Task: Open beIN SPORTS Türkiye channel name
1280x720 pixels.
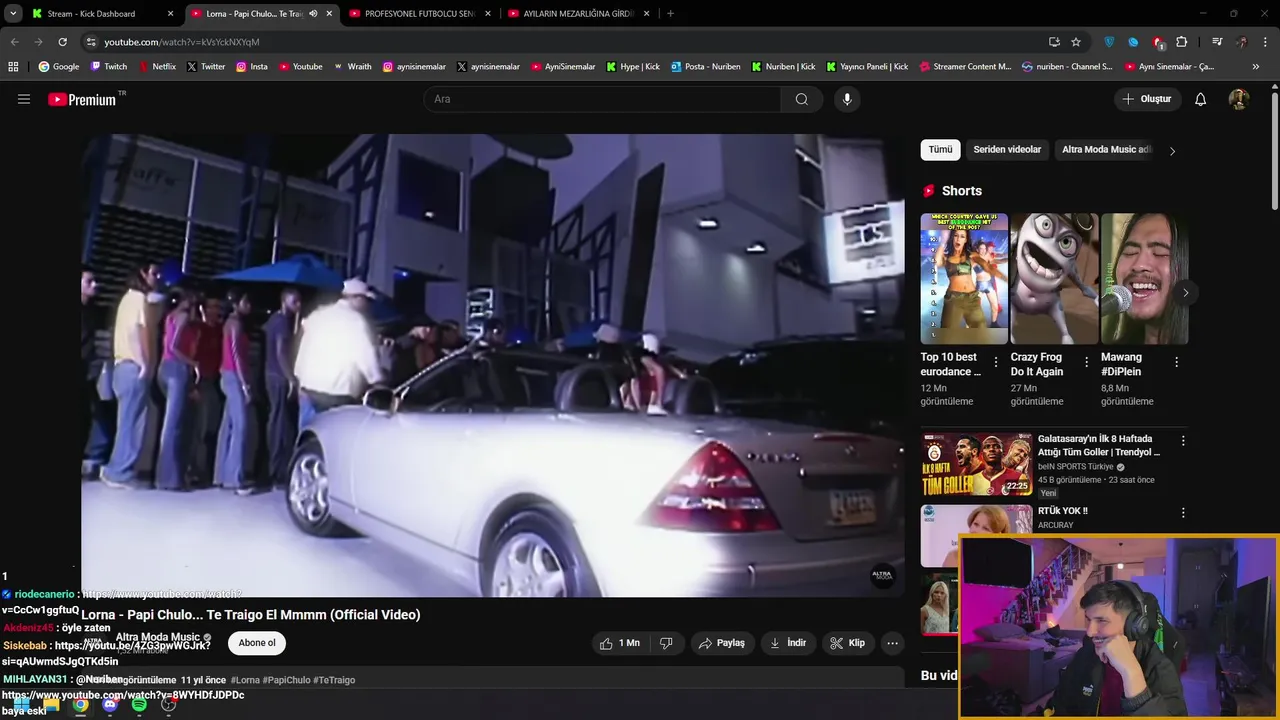Action: (x=1075, y=467)
